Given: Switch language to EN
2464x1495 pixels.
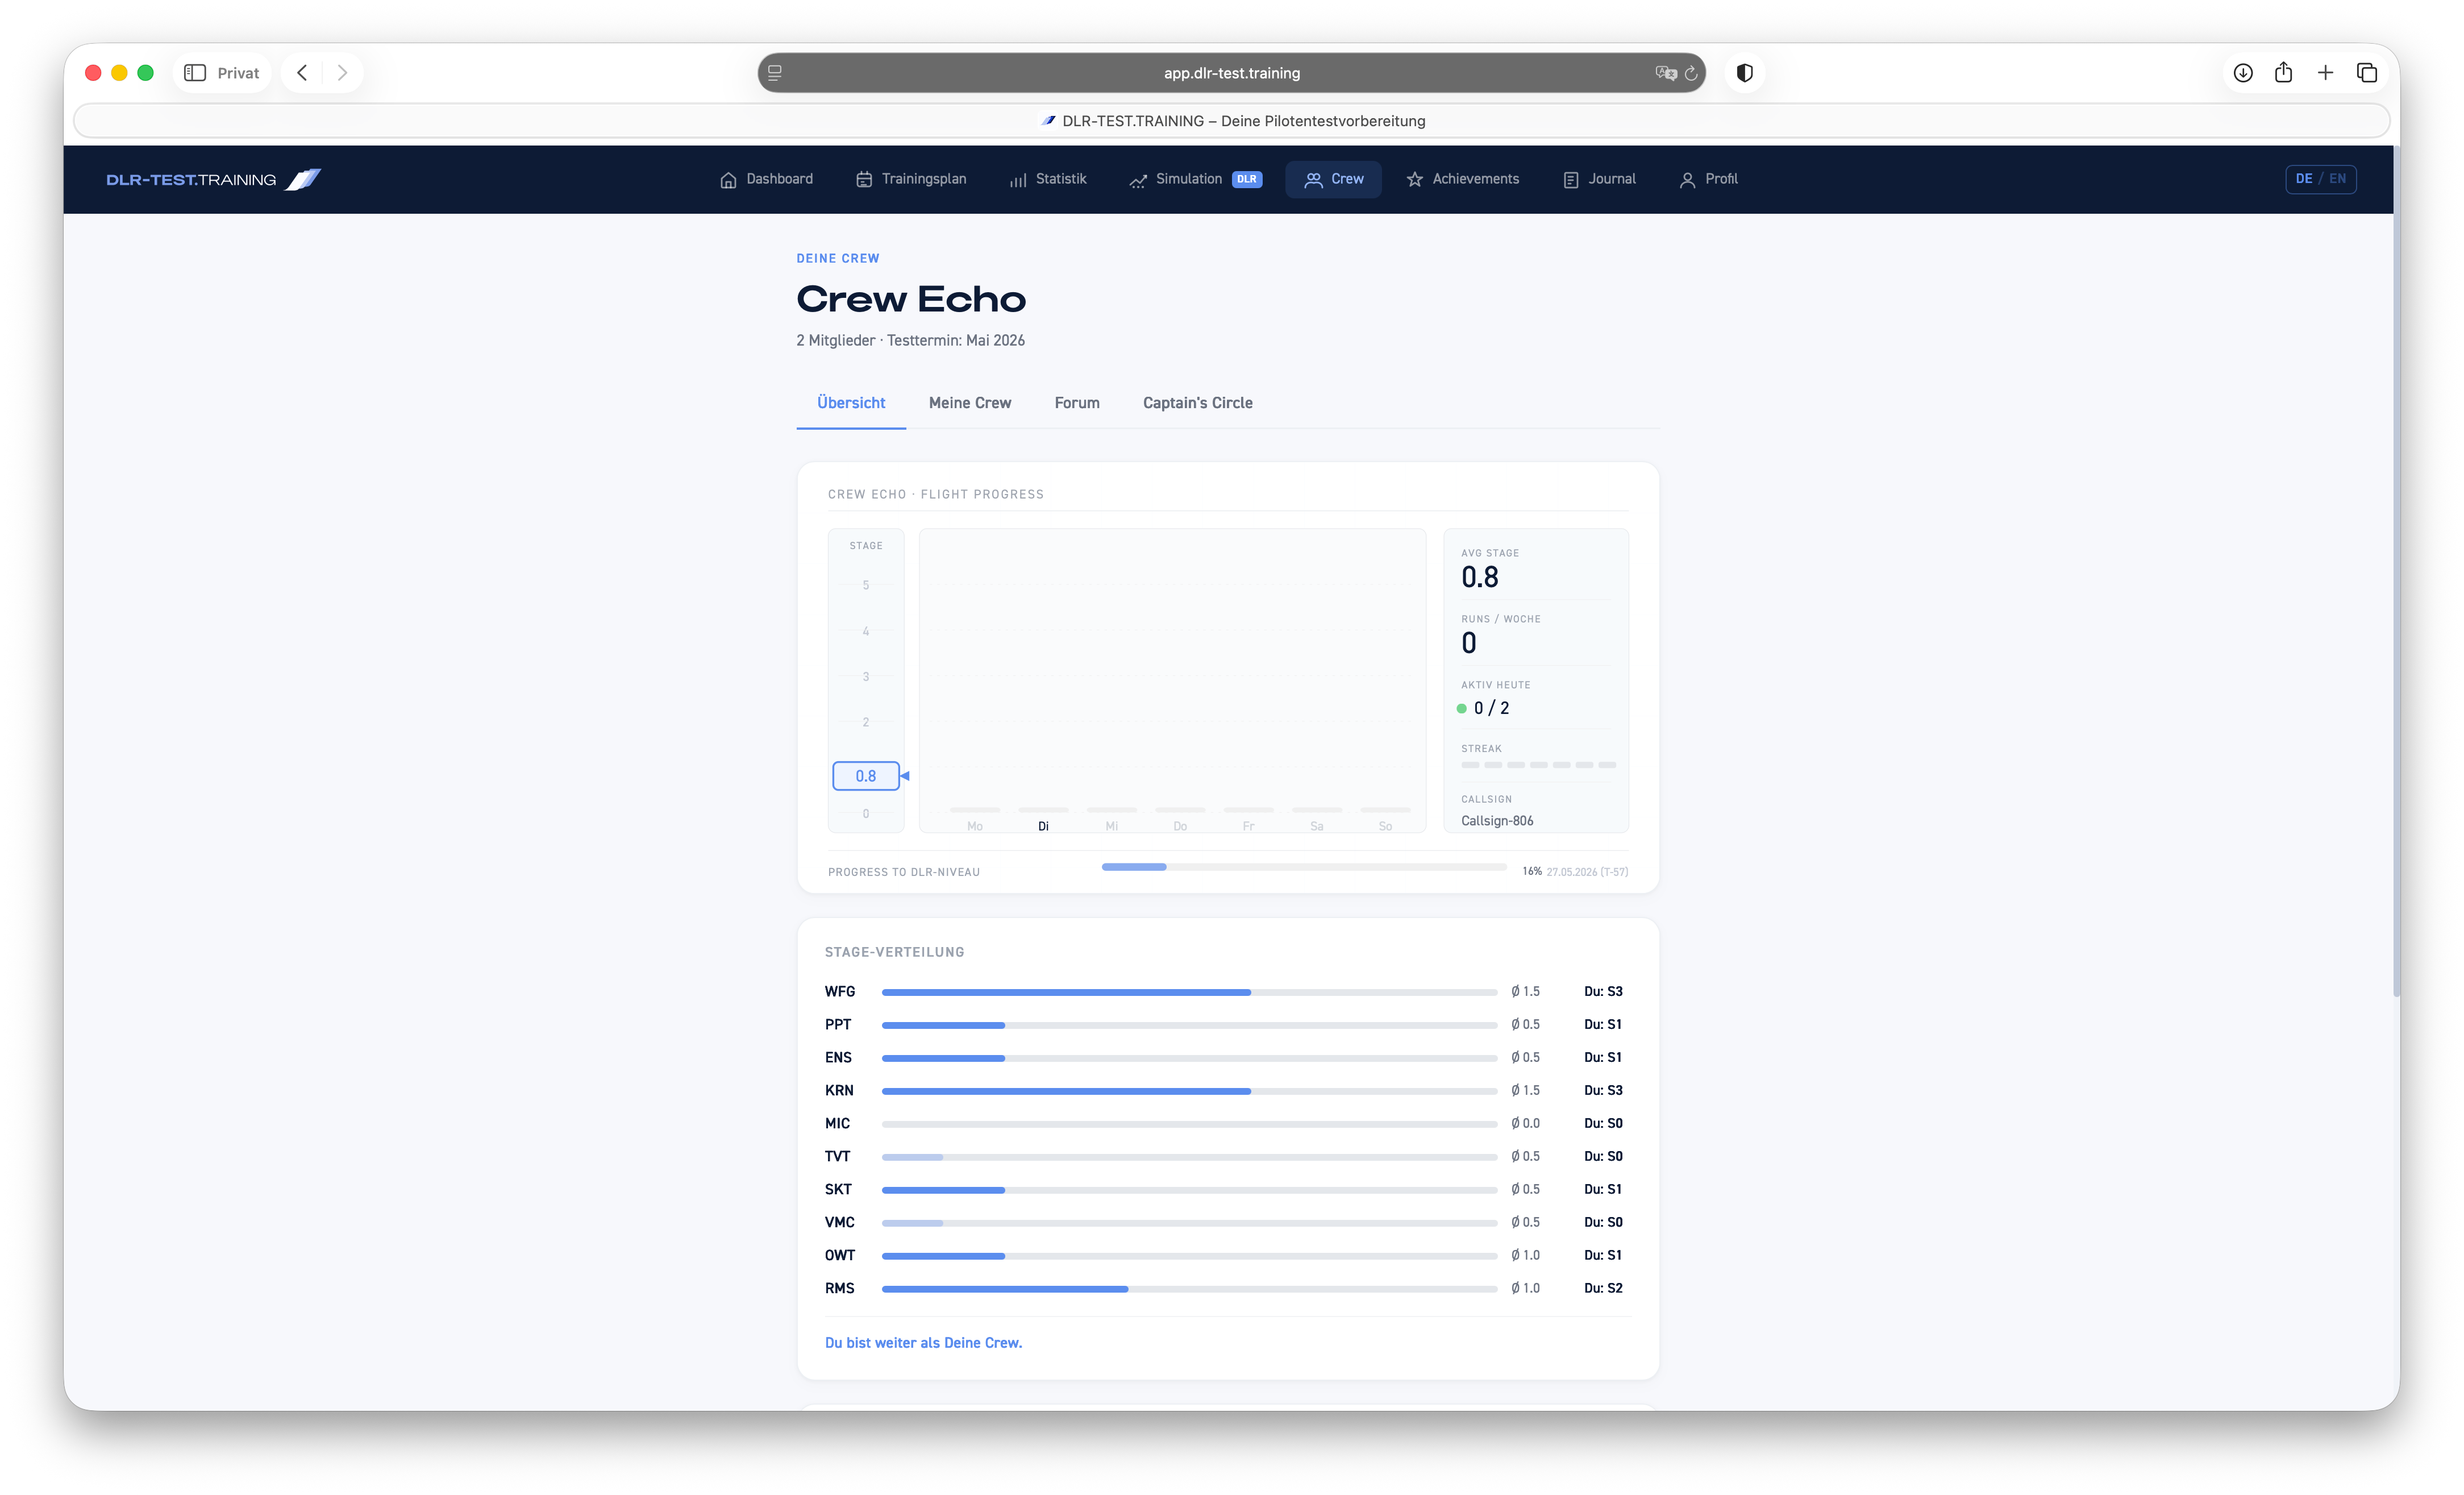Looking at the screenshot, I should [x=2338, y=179].
